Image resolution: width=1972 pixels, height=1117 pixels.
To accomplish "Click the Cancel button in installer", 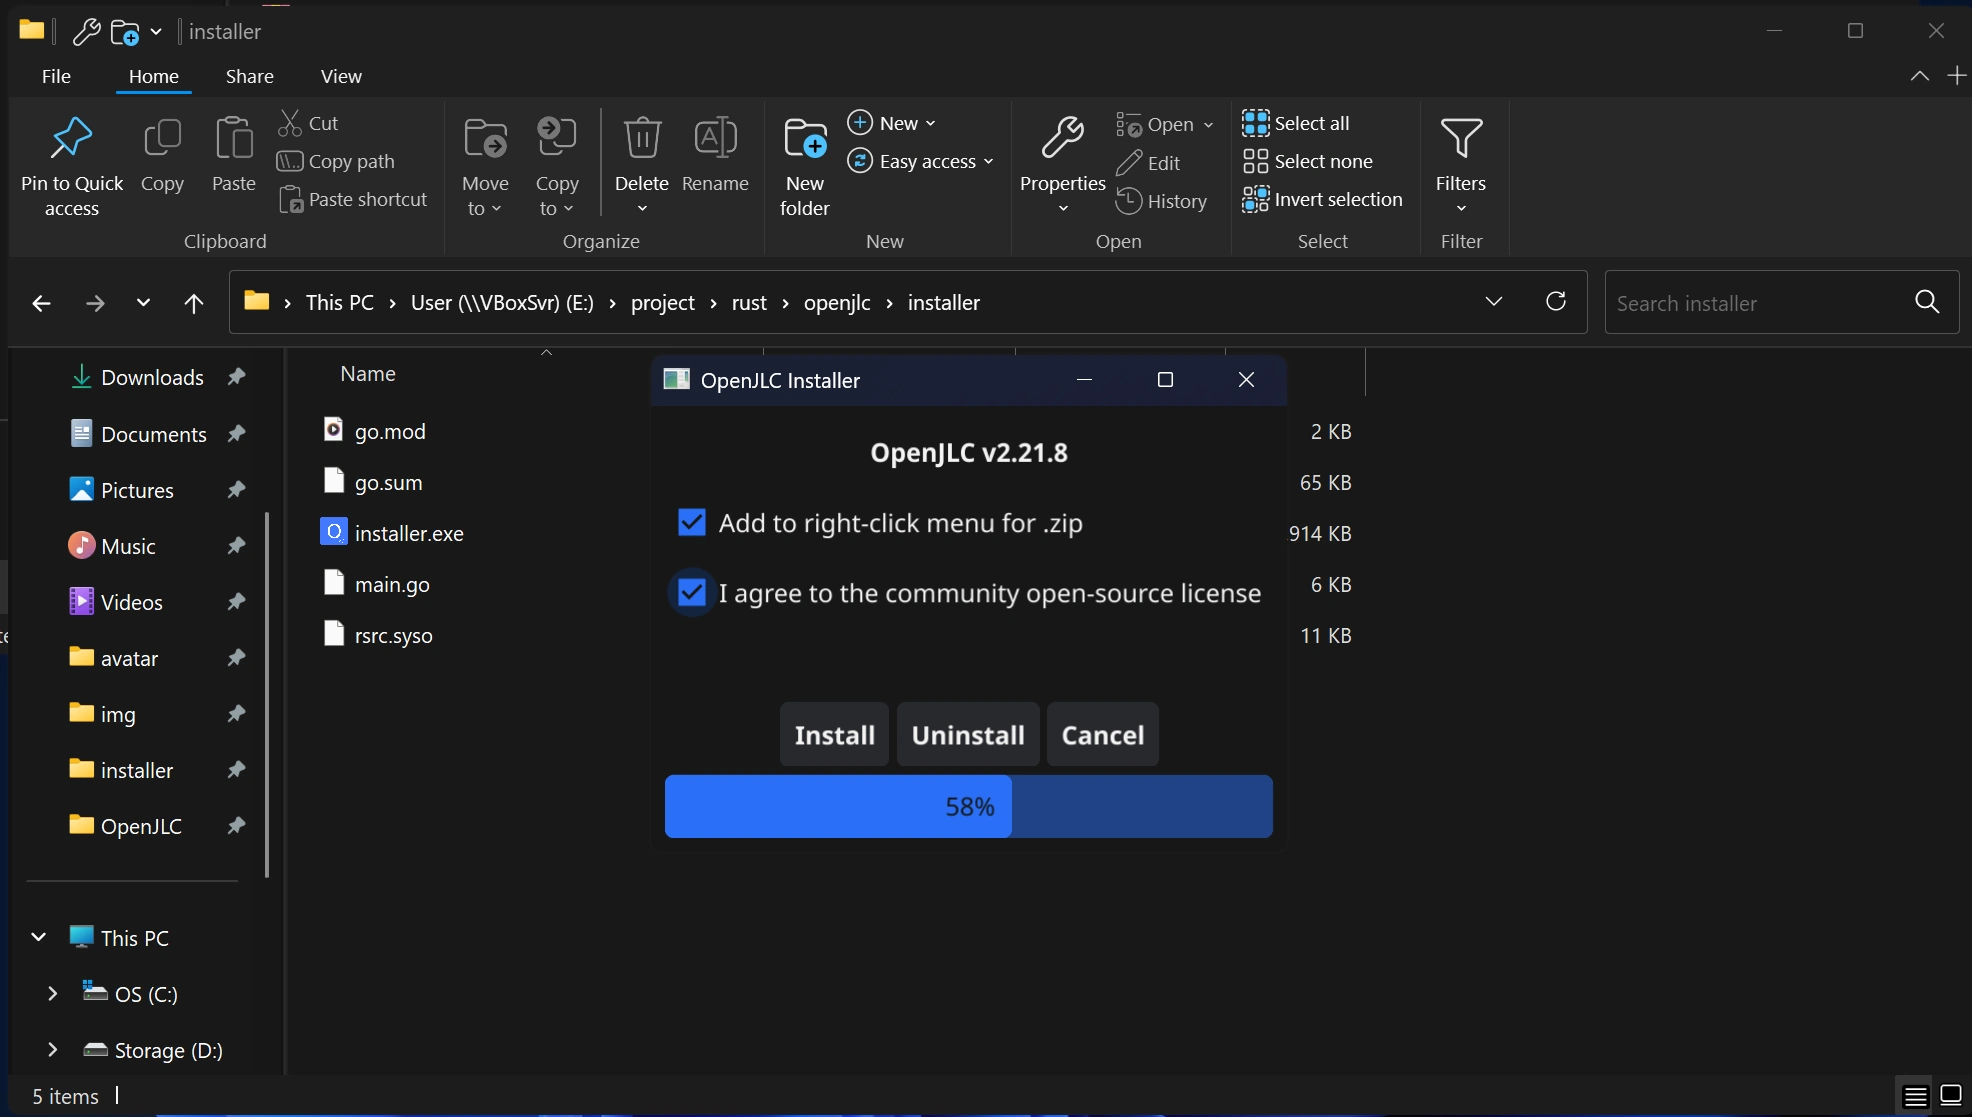I will 1102,735.
